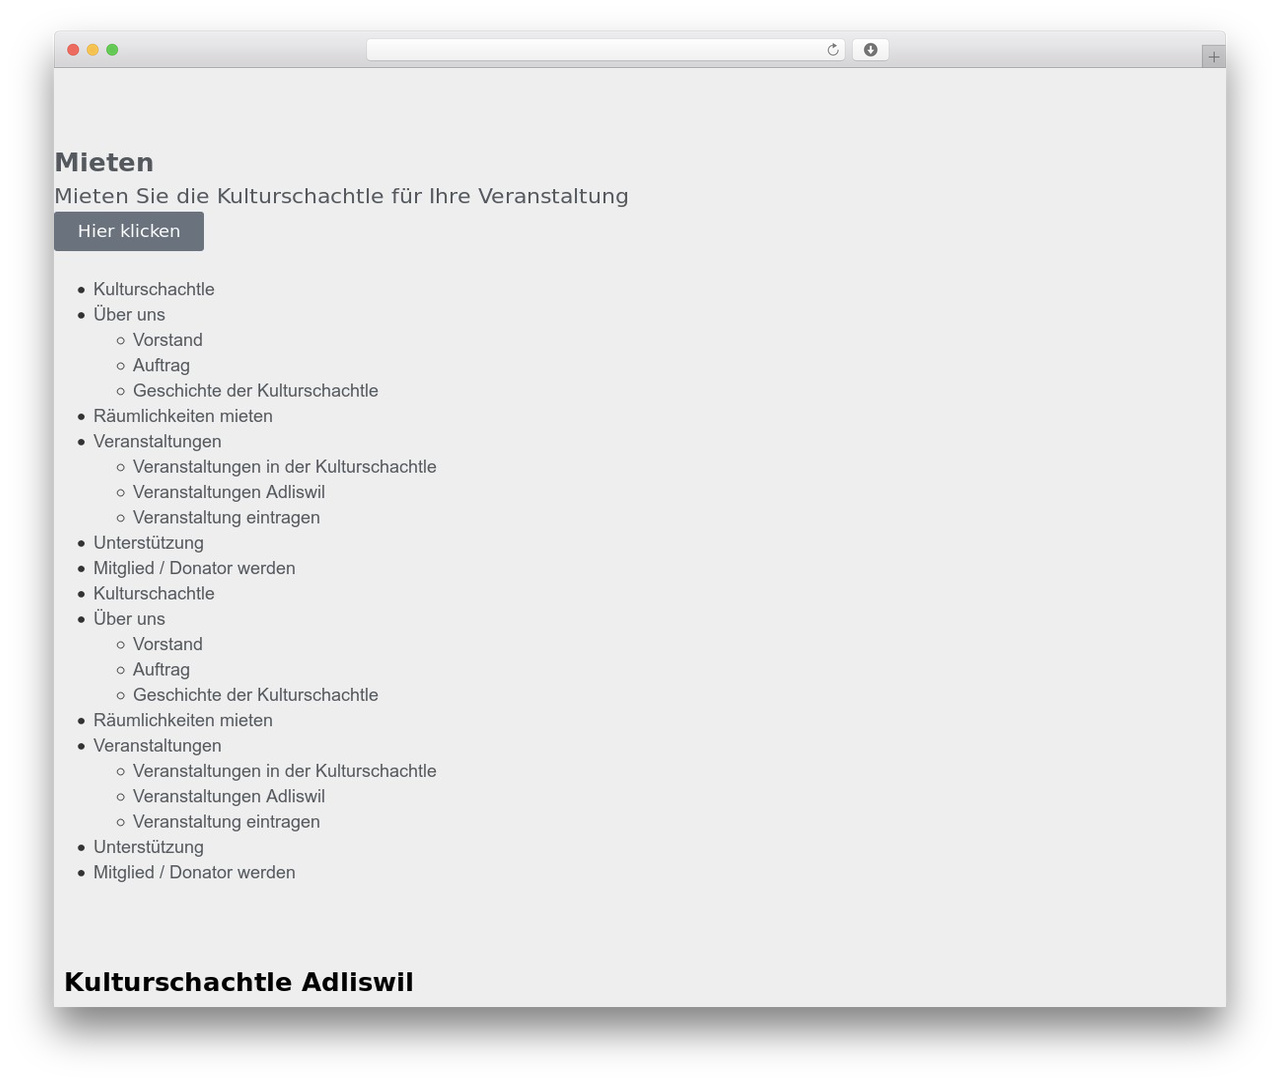Open the first Auftrag submenu link

pos(161,365)
